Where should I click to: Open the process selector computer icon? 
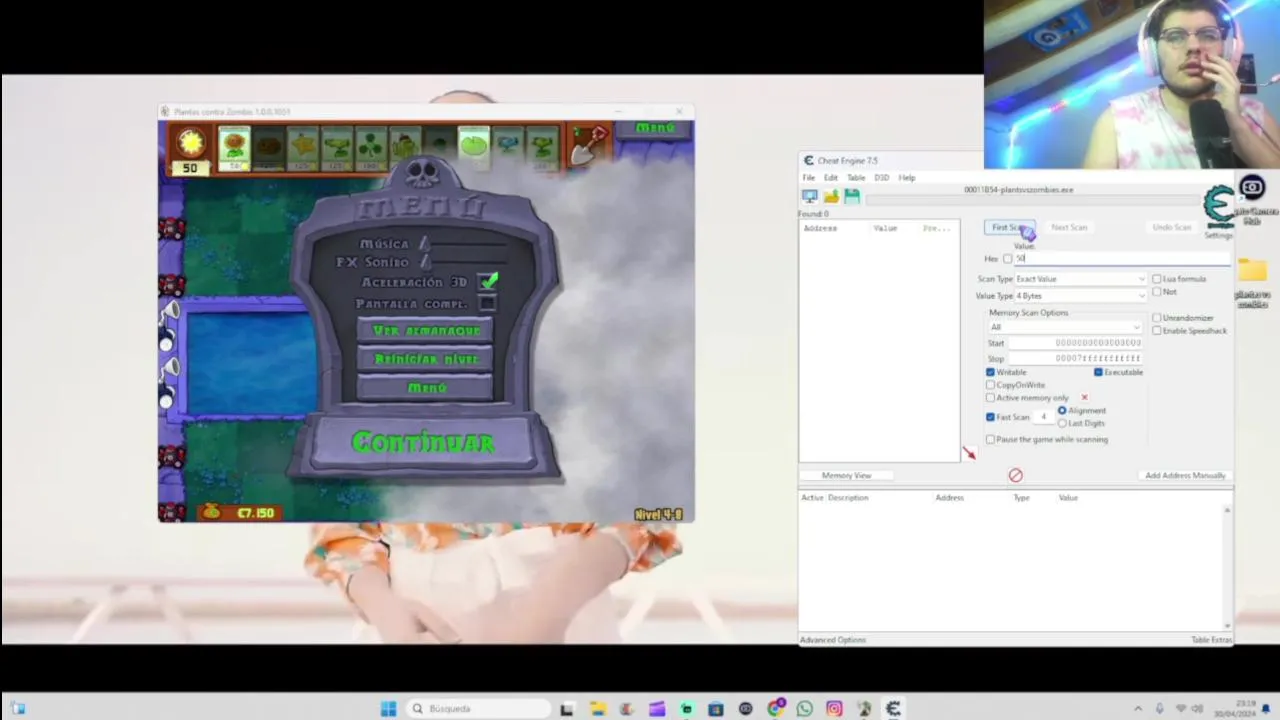[x=810, y=196]
